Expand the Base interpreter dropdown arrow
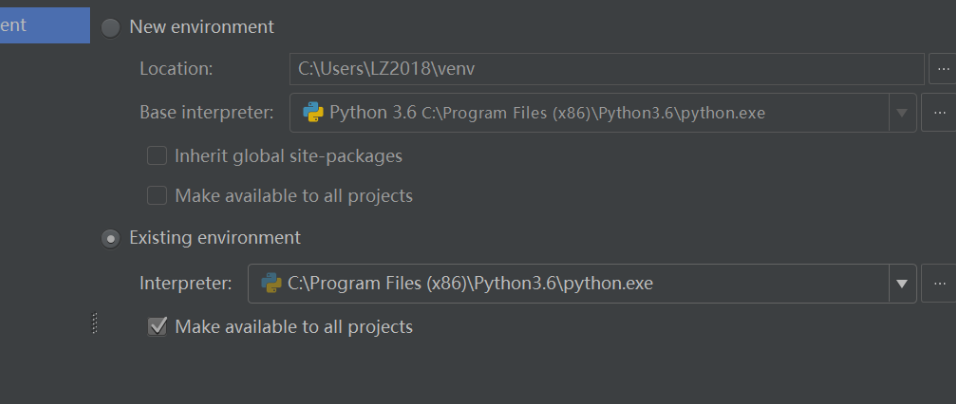 (x=903, y=113)
